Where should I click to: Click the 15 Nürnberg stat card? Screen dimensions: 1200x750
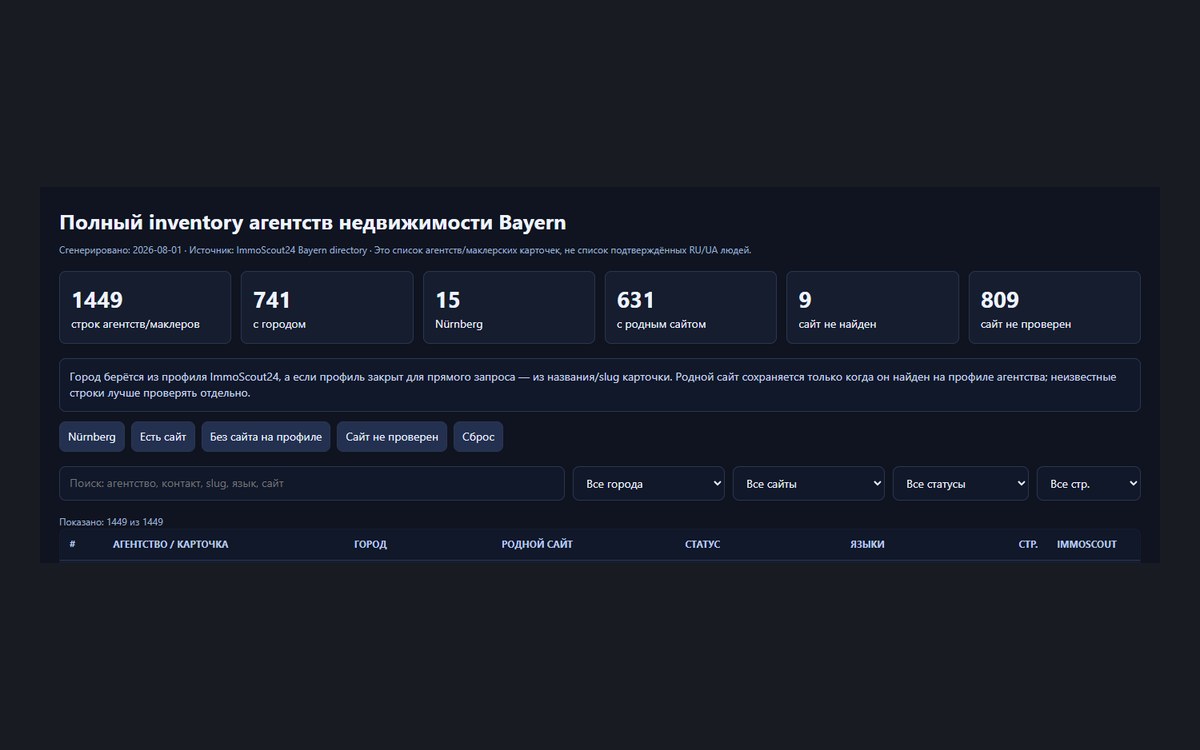pyautogui.click(x=509, y=308)
